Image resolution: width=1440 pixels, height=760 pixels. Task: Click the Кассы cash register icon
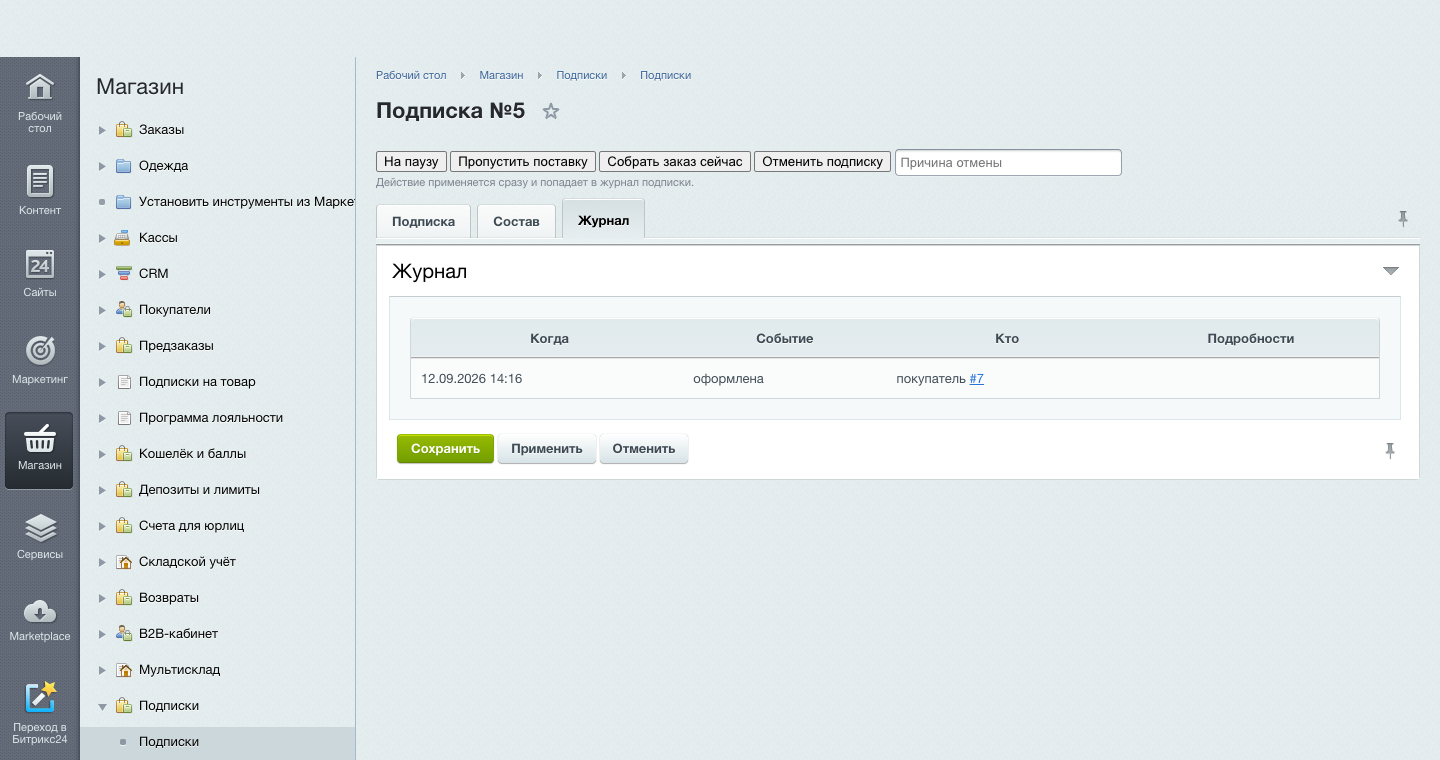pos(123,238)
